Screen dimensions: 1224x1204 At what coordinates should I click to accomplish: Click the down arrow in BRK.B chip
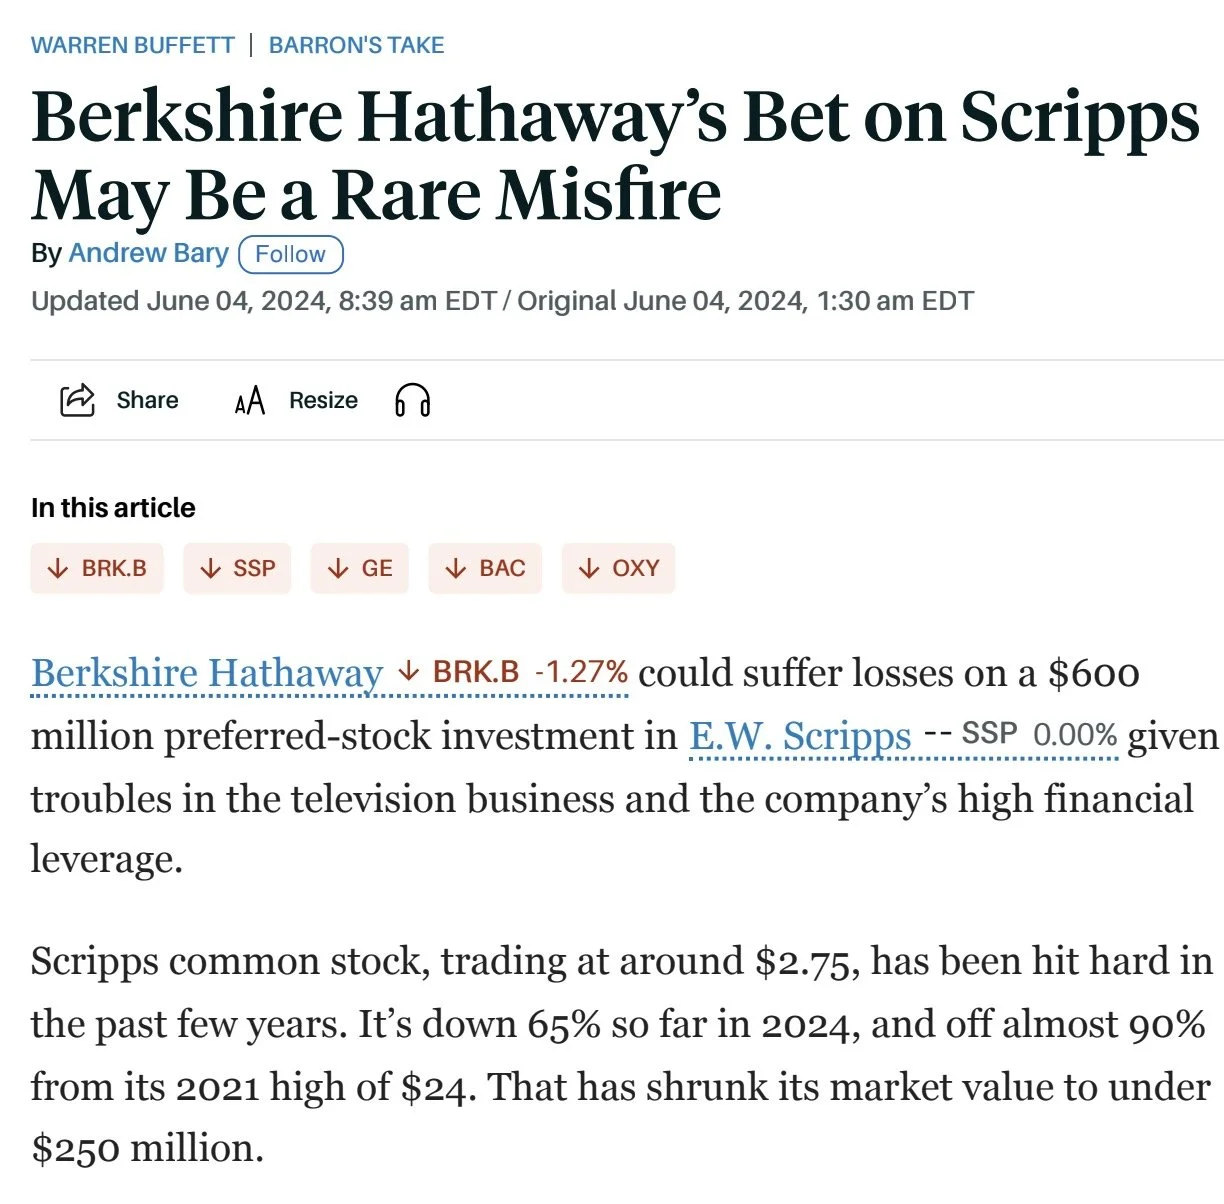(x=59, y=568)
